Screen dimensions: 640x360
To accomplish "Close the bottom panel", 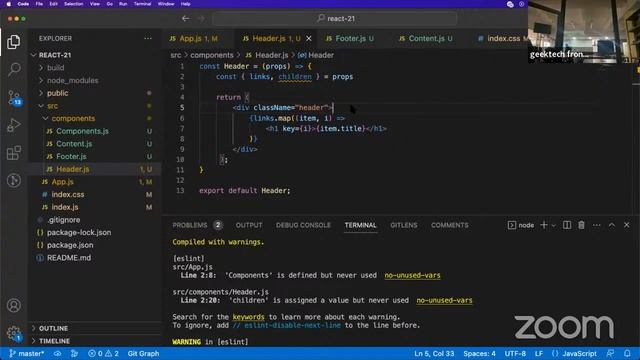I will click(x=627, y=225).
